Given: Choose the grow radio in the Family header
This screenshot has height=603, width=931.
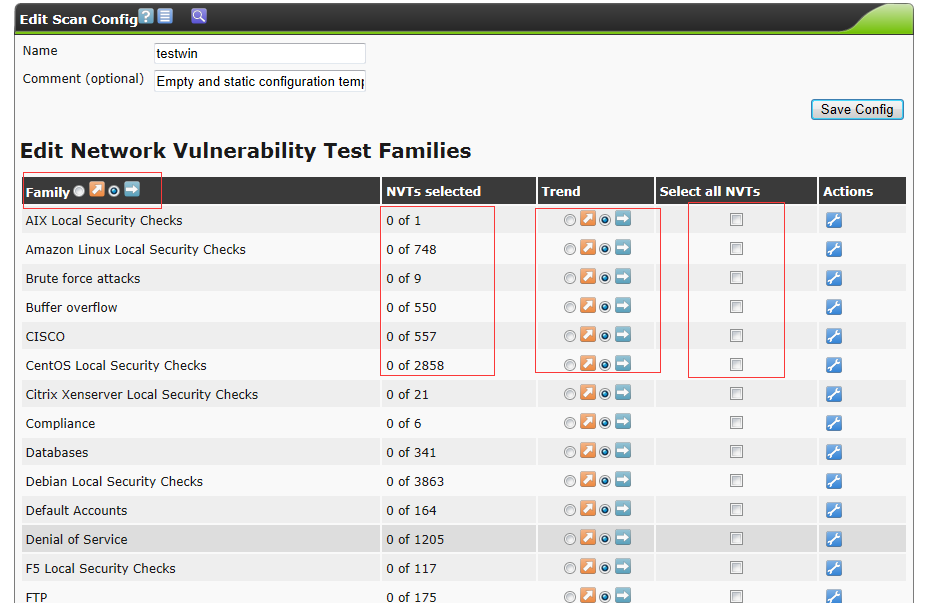Looking at the screenshot, I should pos(79,191).
